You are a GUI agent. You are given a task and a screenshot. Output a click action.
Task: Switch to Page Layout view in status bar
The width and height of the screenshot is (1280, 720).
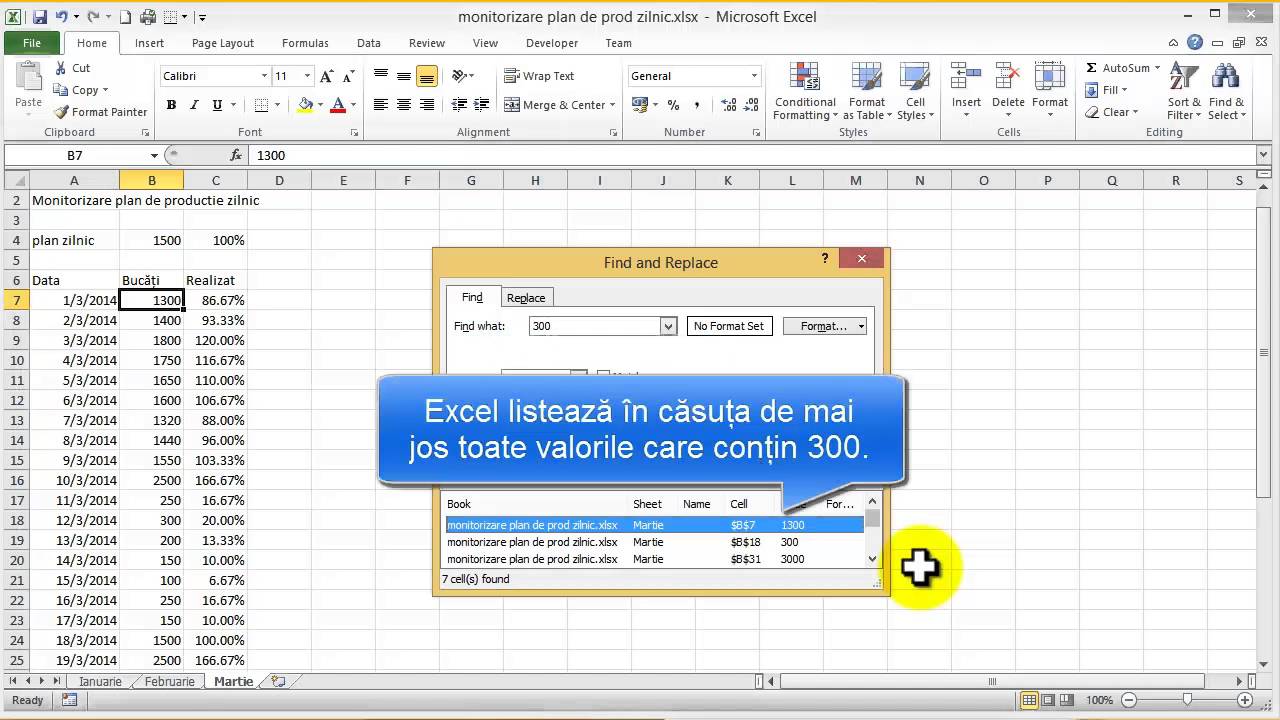pyautogui.click(x=1050, y=700)
